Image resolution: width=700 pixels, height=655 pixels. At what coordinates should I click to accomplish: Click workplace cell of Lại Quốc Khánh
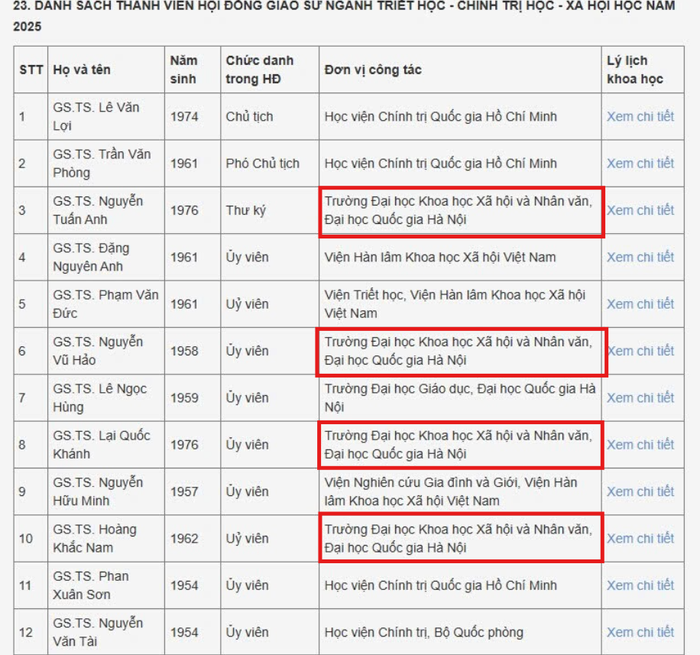coord(458,445)
